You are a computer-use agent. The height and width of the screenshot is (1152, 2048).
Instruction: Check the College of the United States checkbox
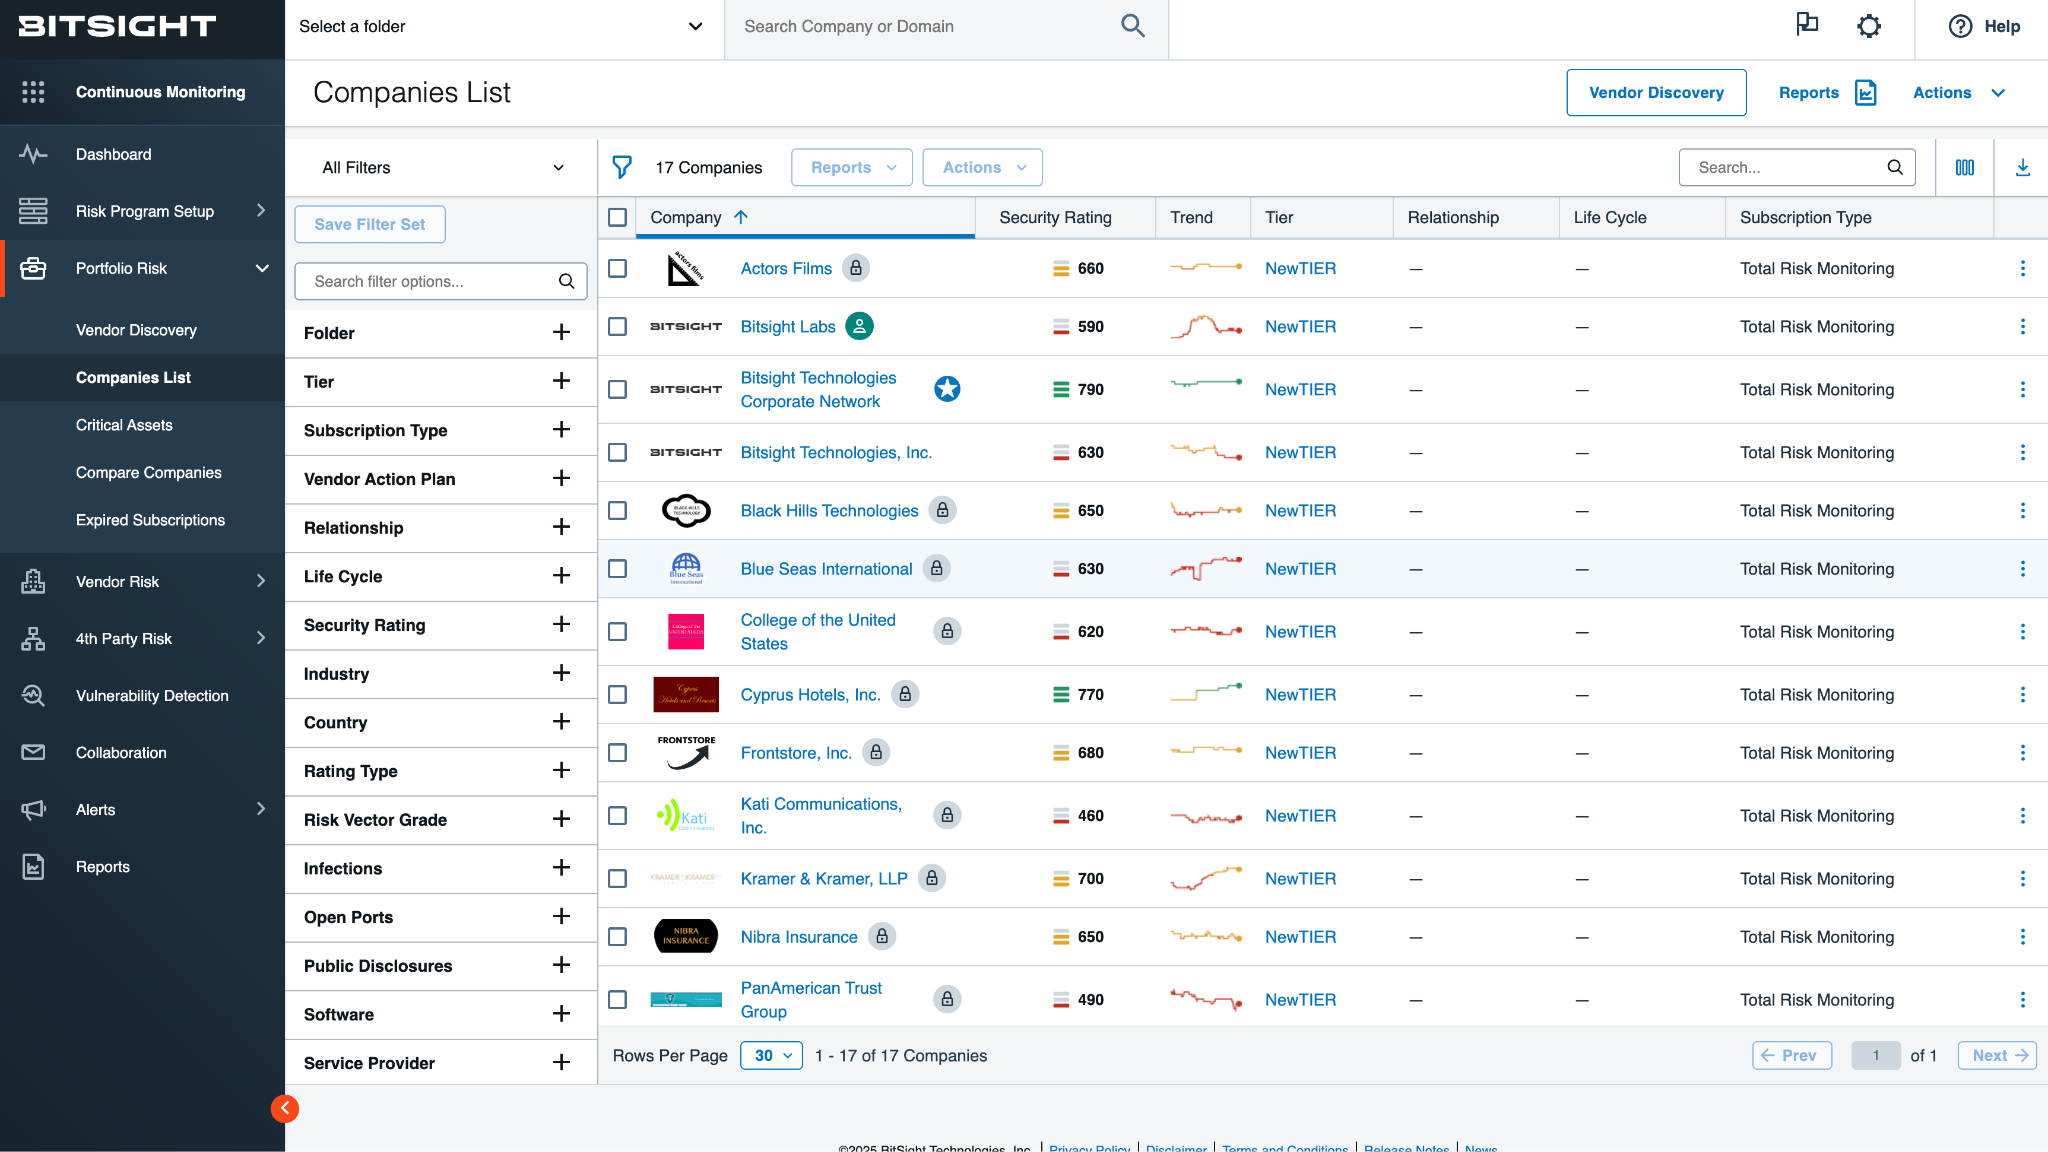(617, 631)
